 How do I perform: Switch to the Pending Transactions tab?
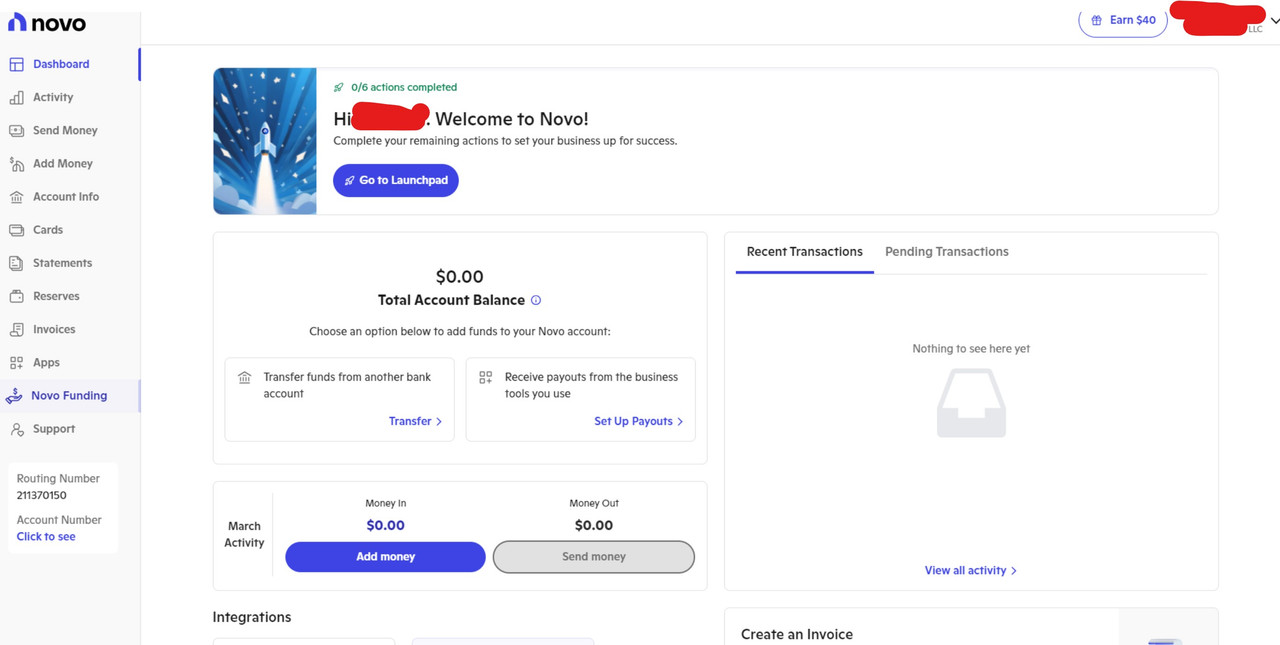click(x=947, y=252)
